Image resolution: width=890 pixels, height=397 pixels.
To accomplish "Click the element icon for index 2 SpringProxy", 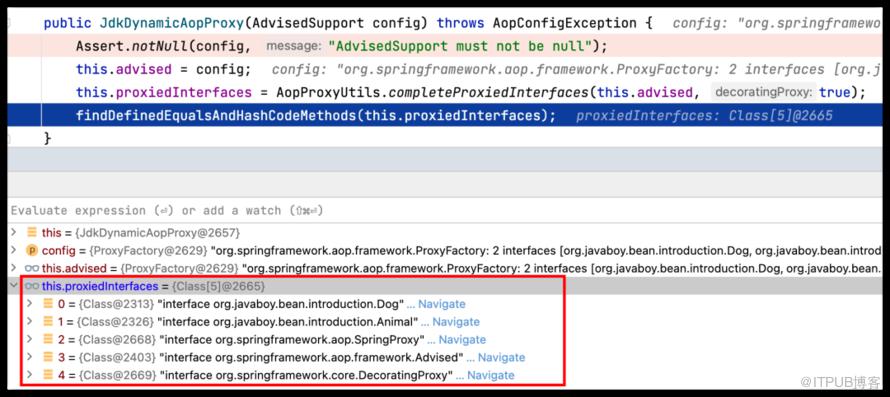I will click(48, 340).
